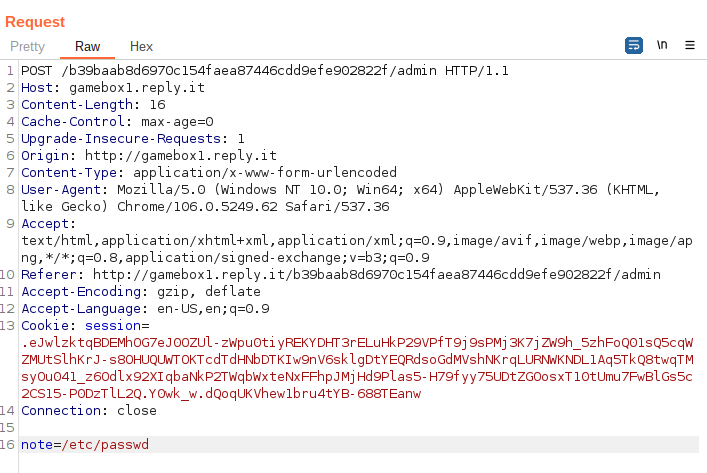The height and width of the screenshot is (473, 707).
Task: Click the User-Agent header line
Action: click(x=300, y=190)
